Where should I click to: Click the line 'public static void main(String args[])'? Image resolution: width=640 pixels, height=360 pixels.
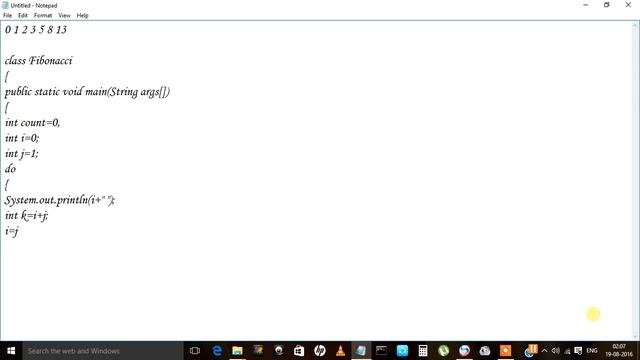point(87,91)
